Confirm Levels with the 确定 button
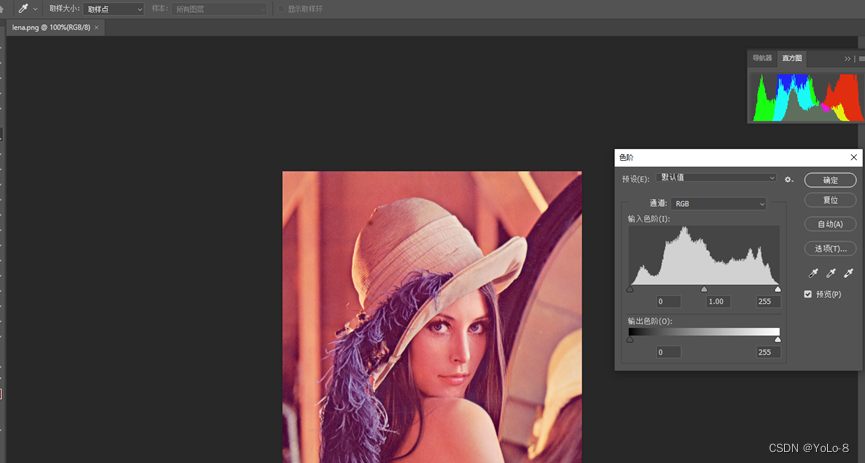Viewport: 865px width, 463px height. 830,180
